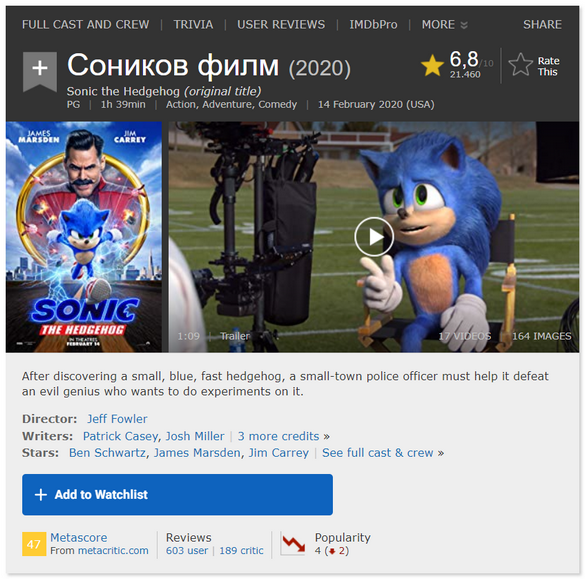Click the Add to Watchlist button
The width and height of the screenshot is (585, 579).
click(177, 494)
